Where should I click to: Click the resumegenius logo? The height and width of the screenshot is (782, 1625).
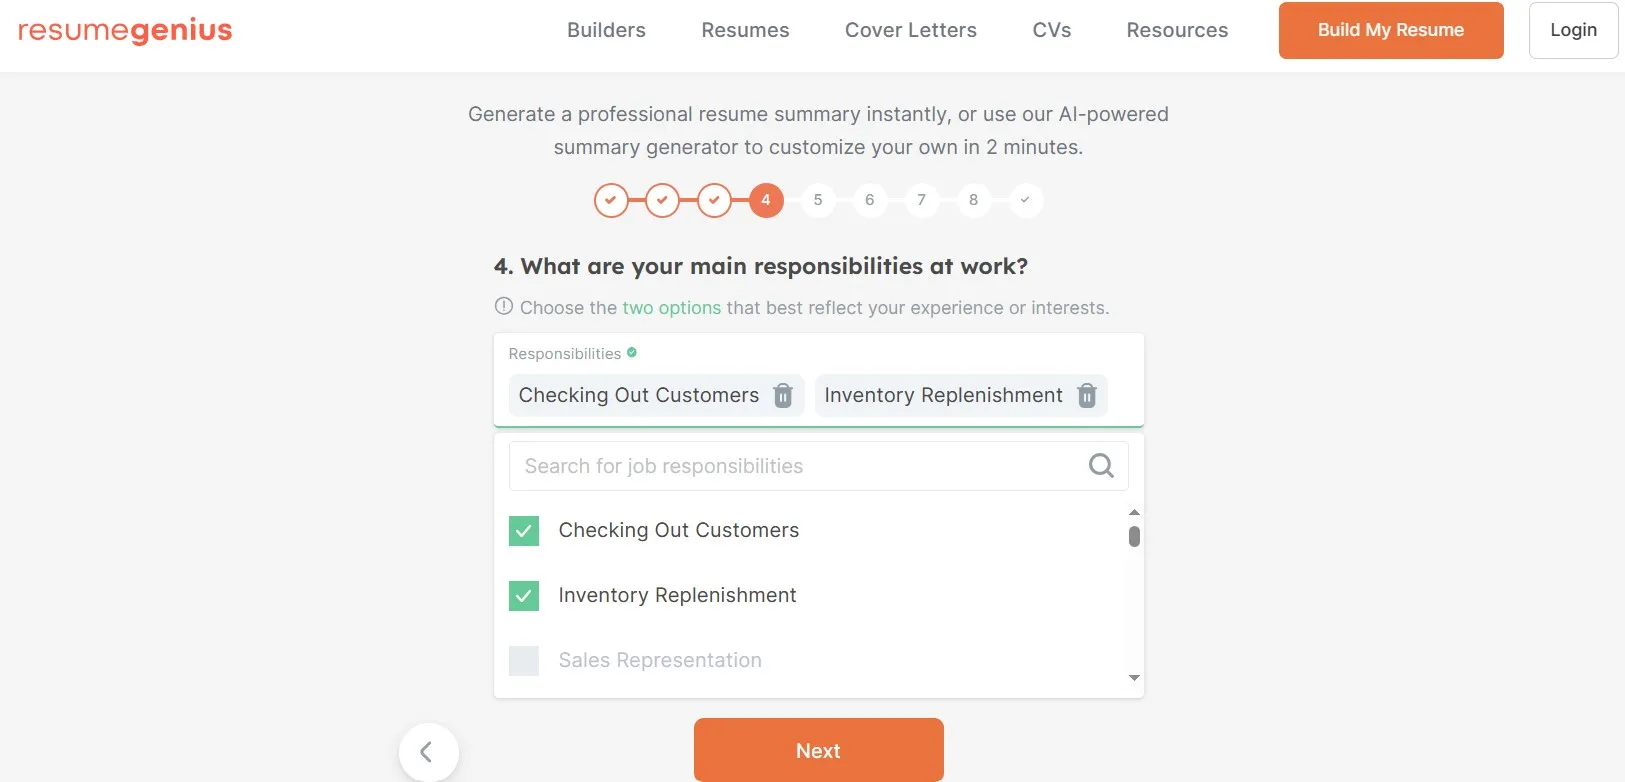124,30
